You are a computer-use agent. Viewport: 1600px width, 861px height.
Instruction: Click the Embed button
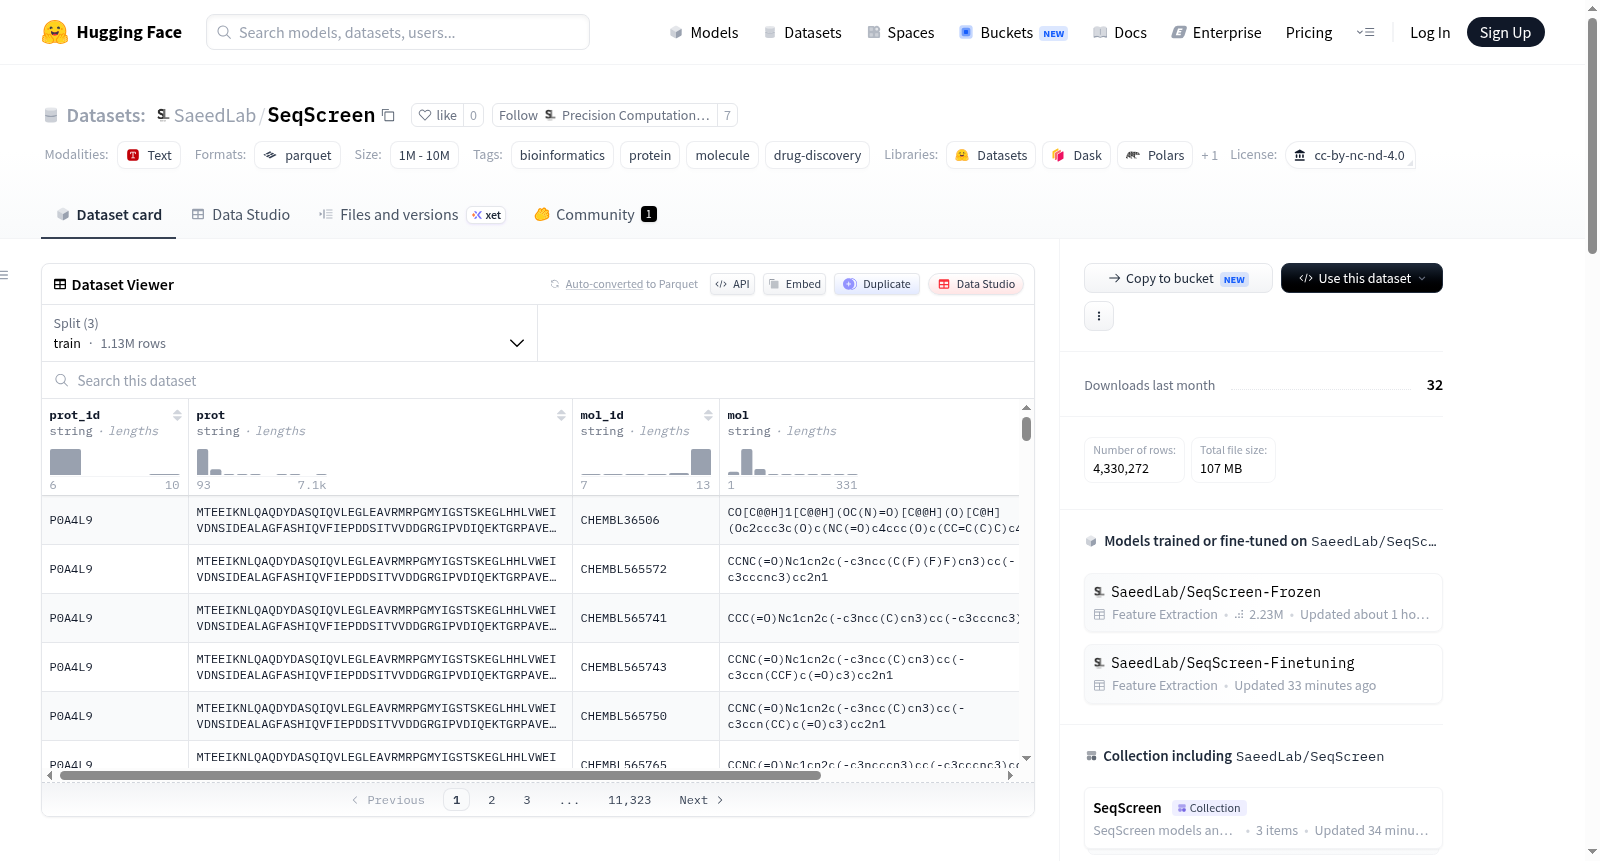(x=794, y=284)
